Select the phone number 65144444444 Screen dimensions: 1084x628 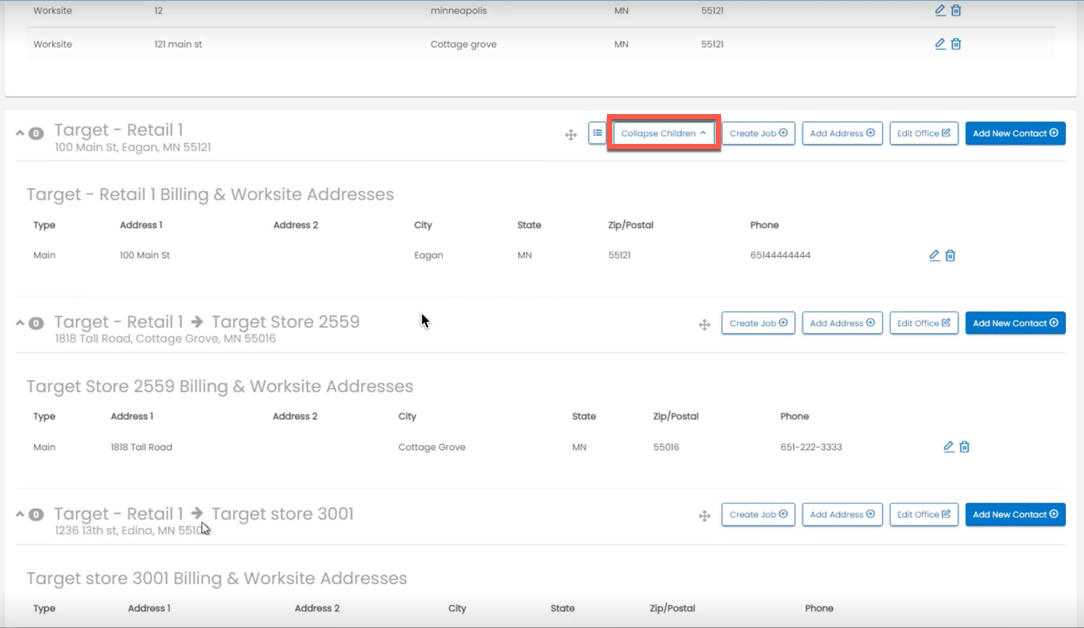[780, 255]
